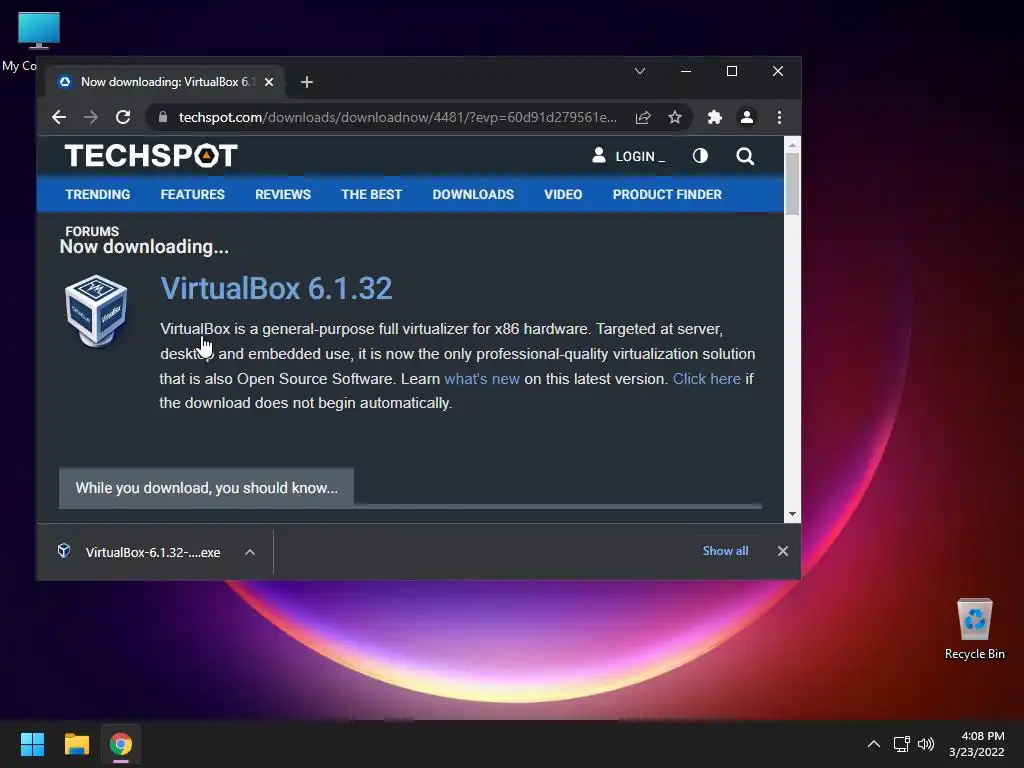Viewport: 1024px width, 768px height.
Task: Open the Chrome profile avatar
Action: (746, 118)
